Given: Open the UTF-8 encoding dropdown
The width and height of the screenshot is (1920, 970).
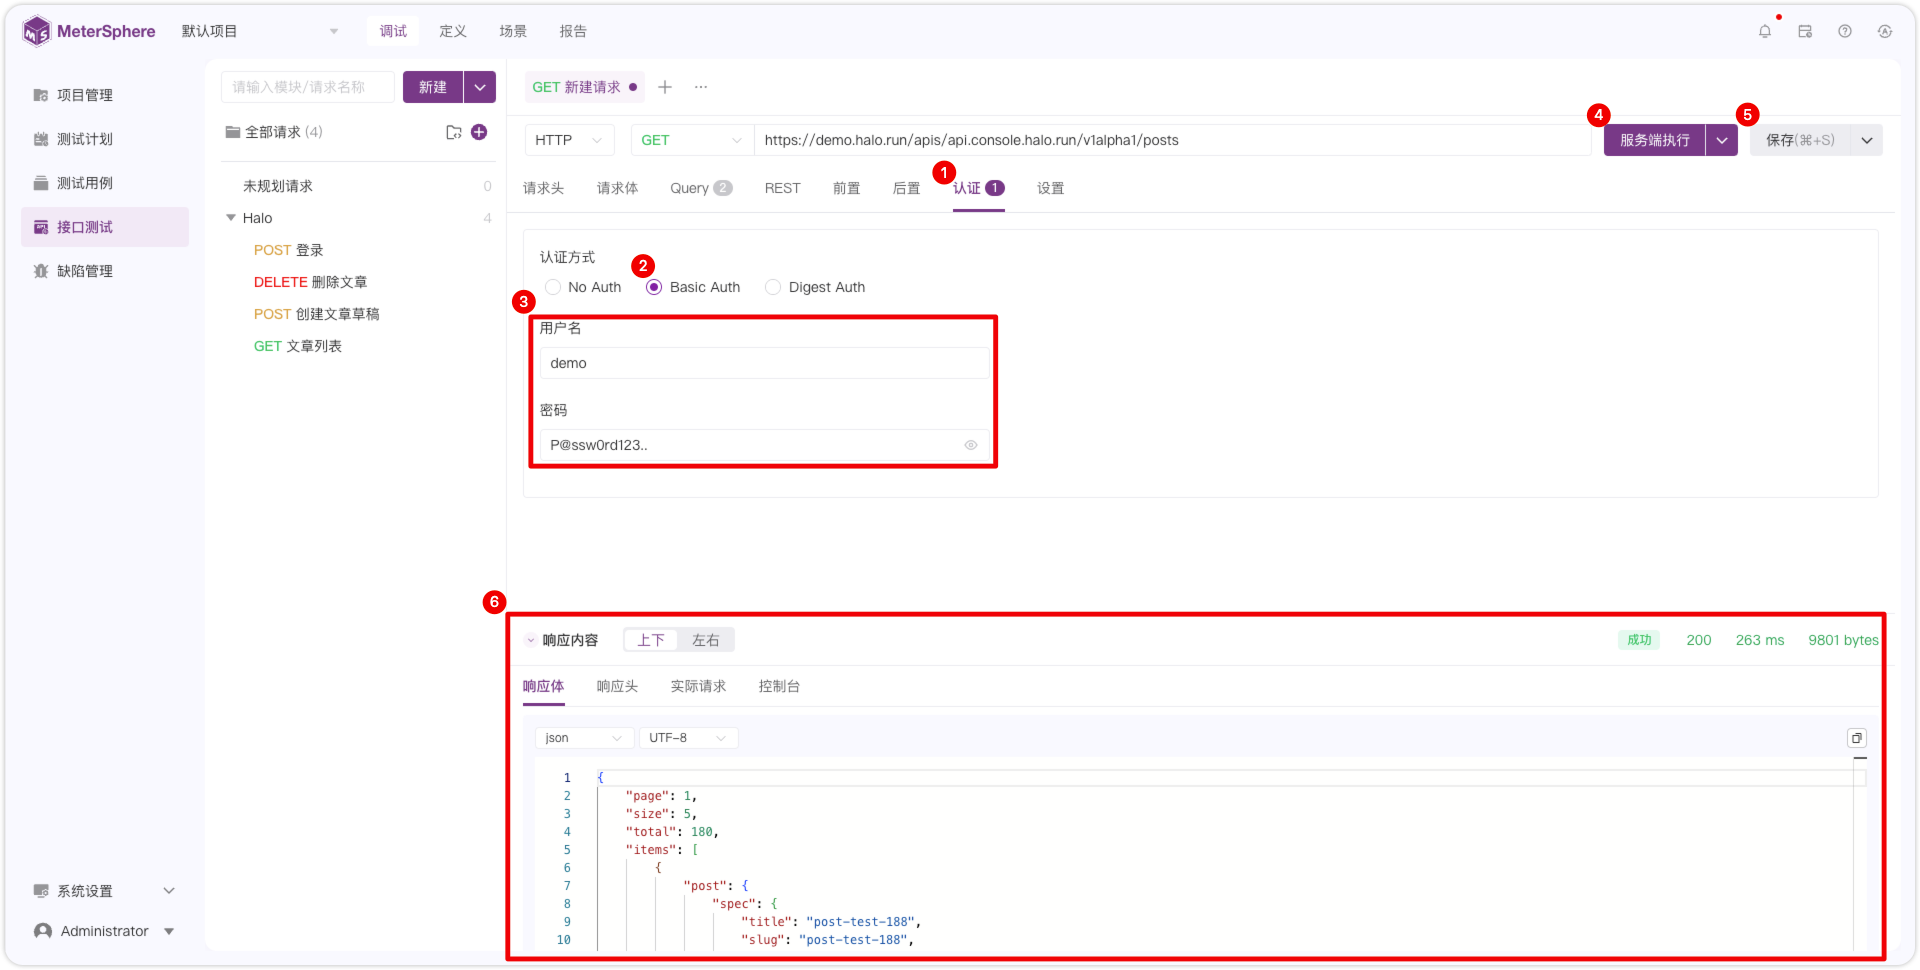Looking at the screenshot, I should point(688,738).
